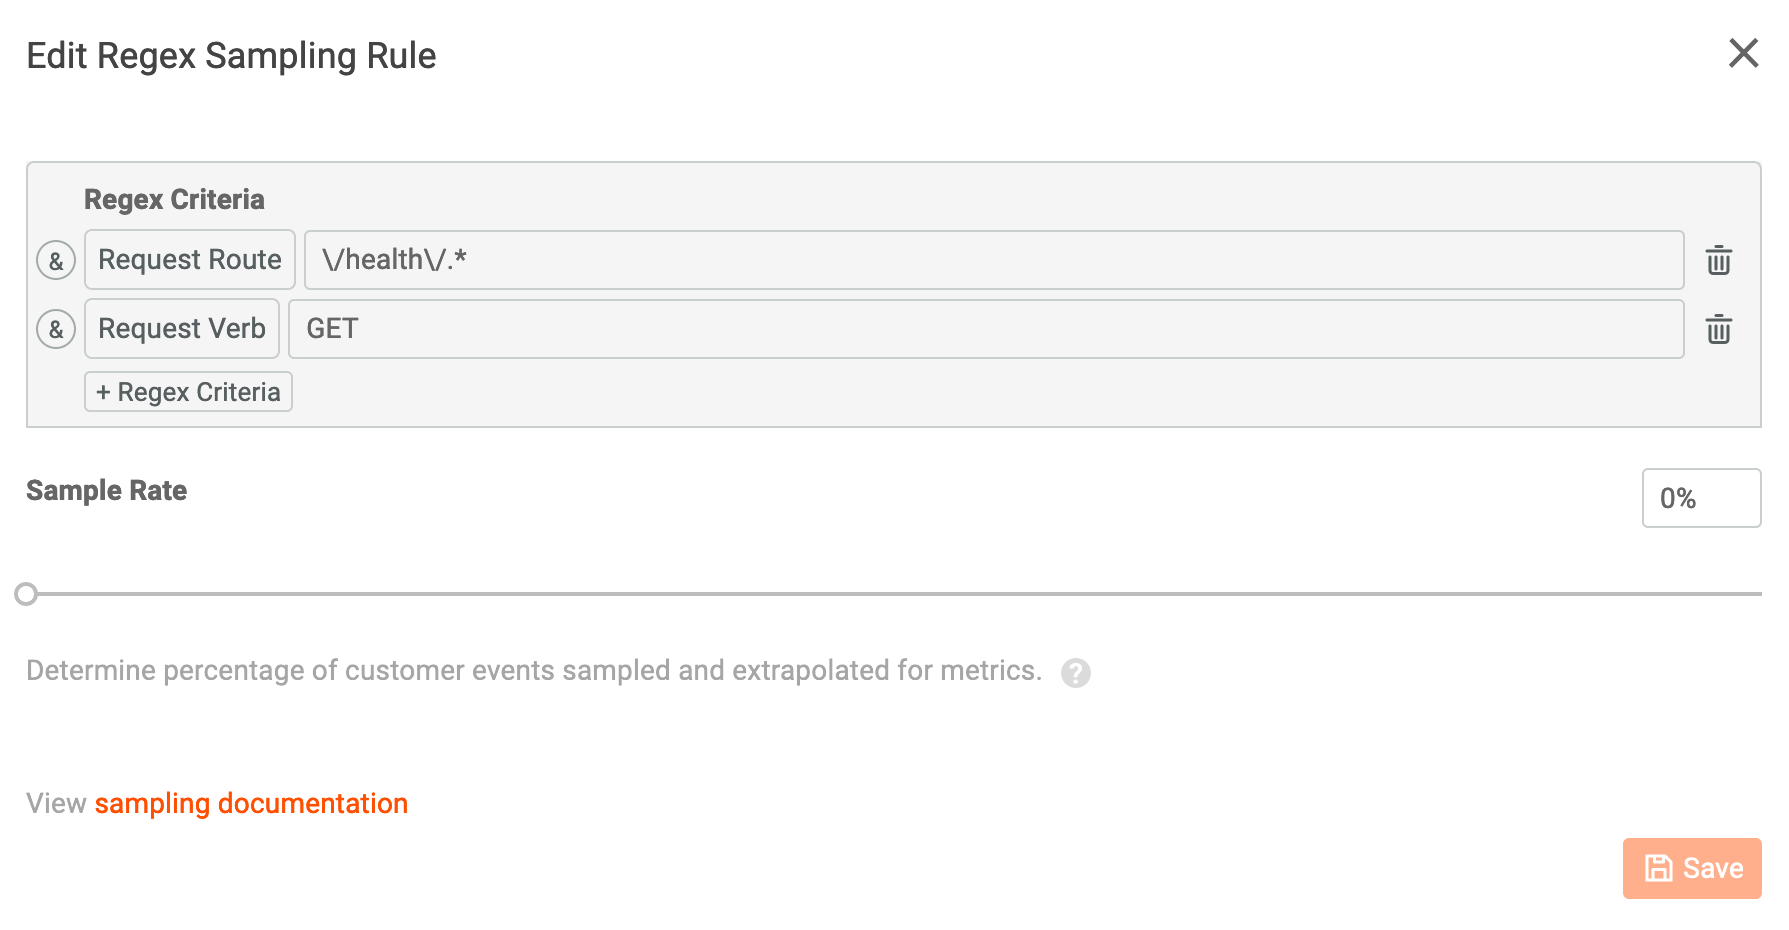1789x930 pixels.
Task: Add a new Regex Criteria row
Action: click(187, 391)
